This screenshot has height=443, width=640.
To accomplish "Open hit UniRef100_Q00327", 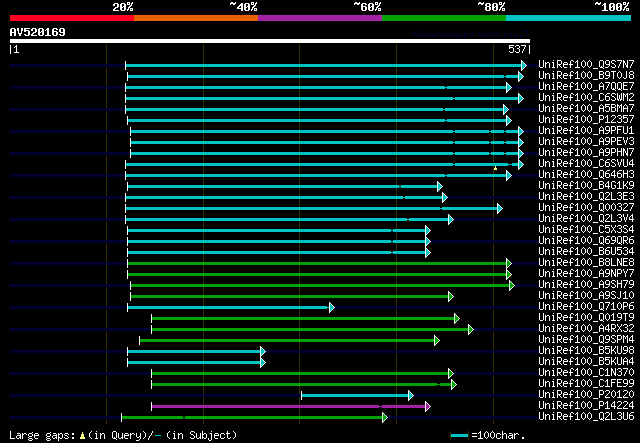I will coord(586,207).
